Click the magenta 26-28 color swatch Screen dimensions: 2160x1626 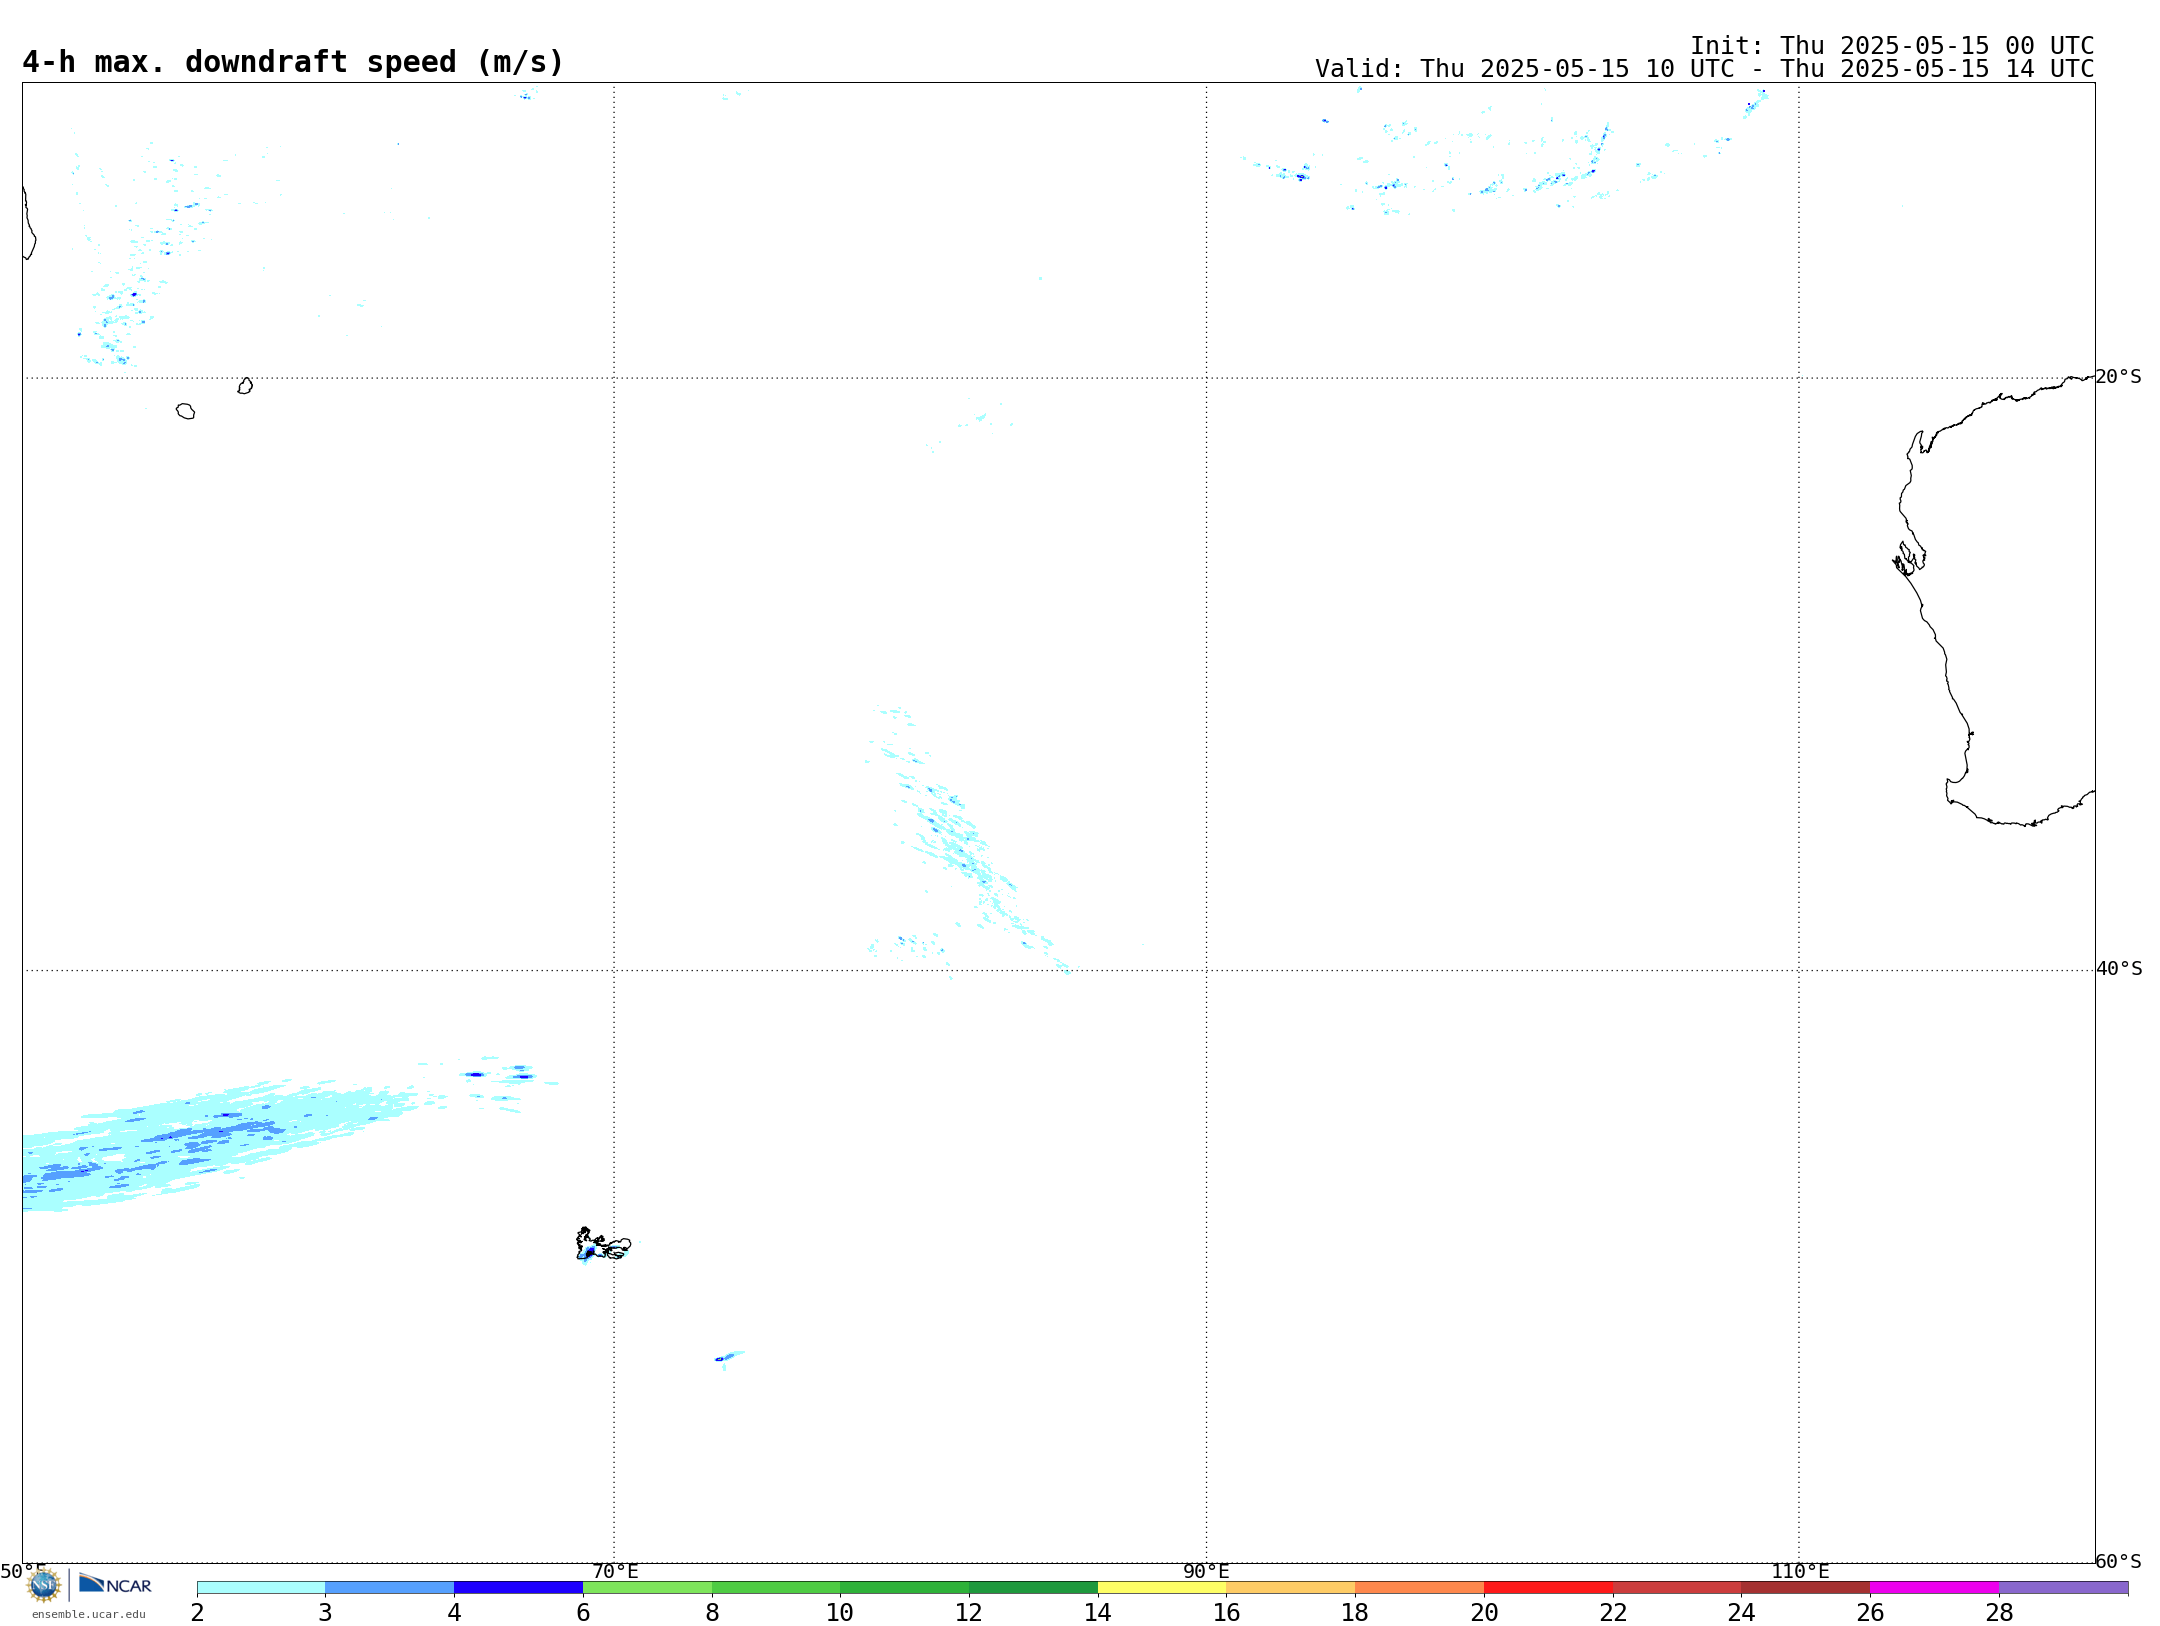[x=1934, y=1587]
